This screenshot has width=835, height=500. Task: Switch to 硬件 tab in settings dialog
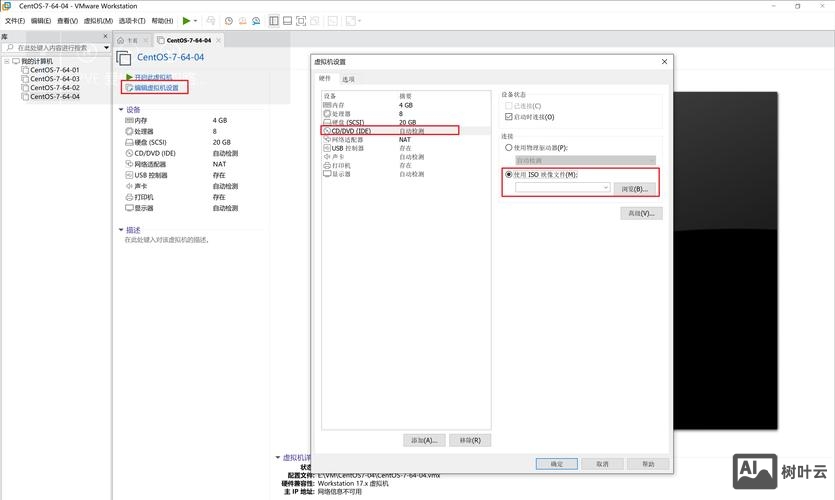pyautogui.click(x=325, y=78)
